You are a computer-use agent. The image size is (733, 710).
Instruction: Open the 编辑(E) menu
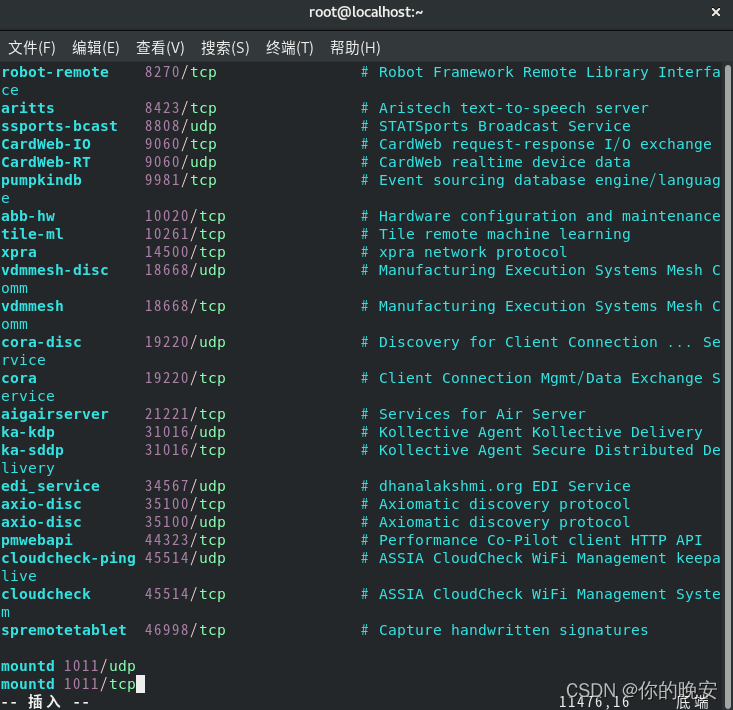(96, 48)
